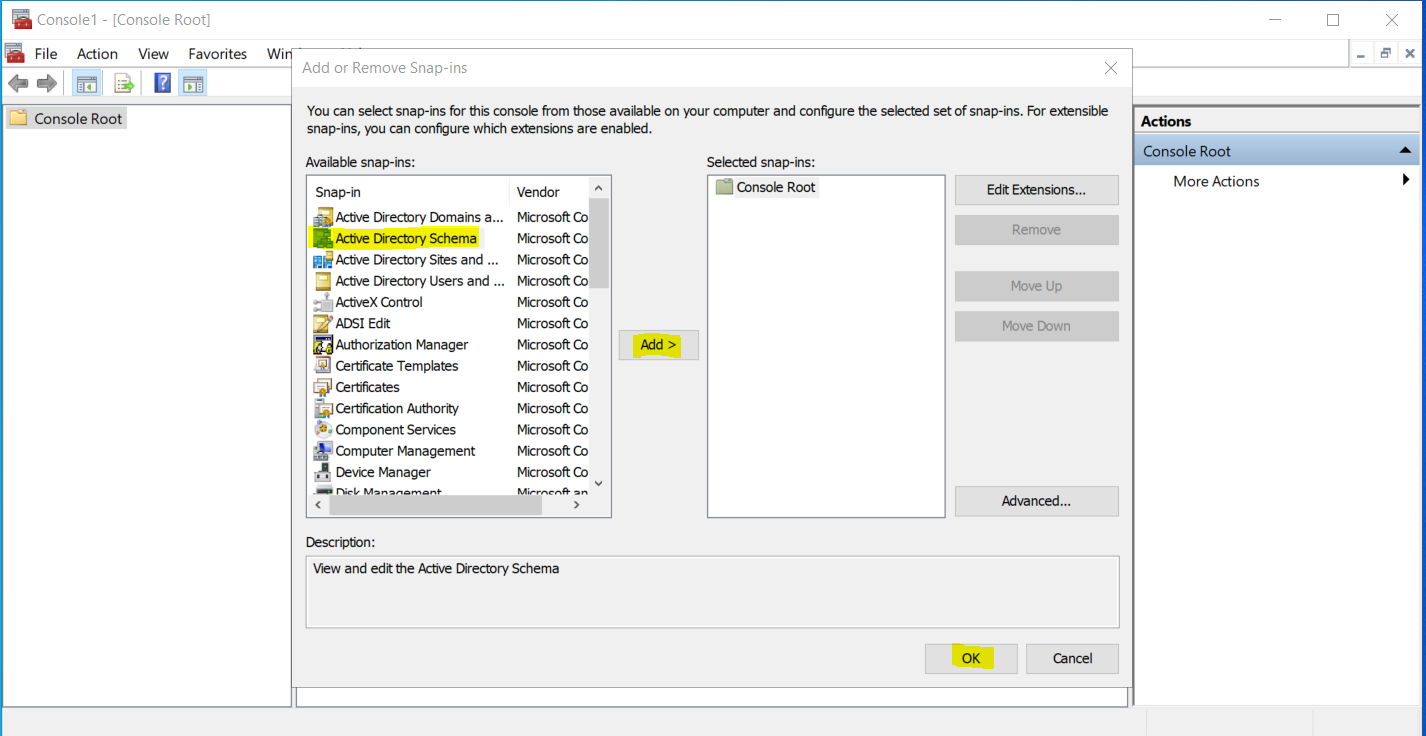Open the Edit Extensions dialog
Screen dimensions: 1426x736
[1036, 190]
